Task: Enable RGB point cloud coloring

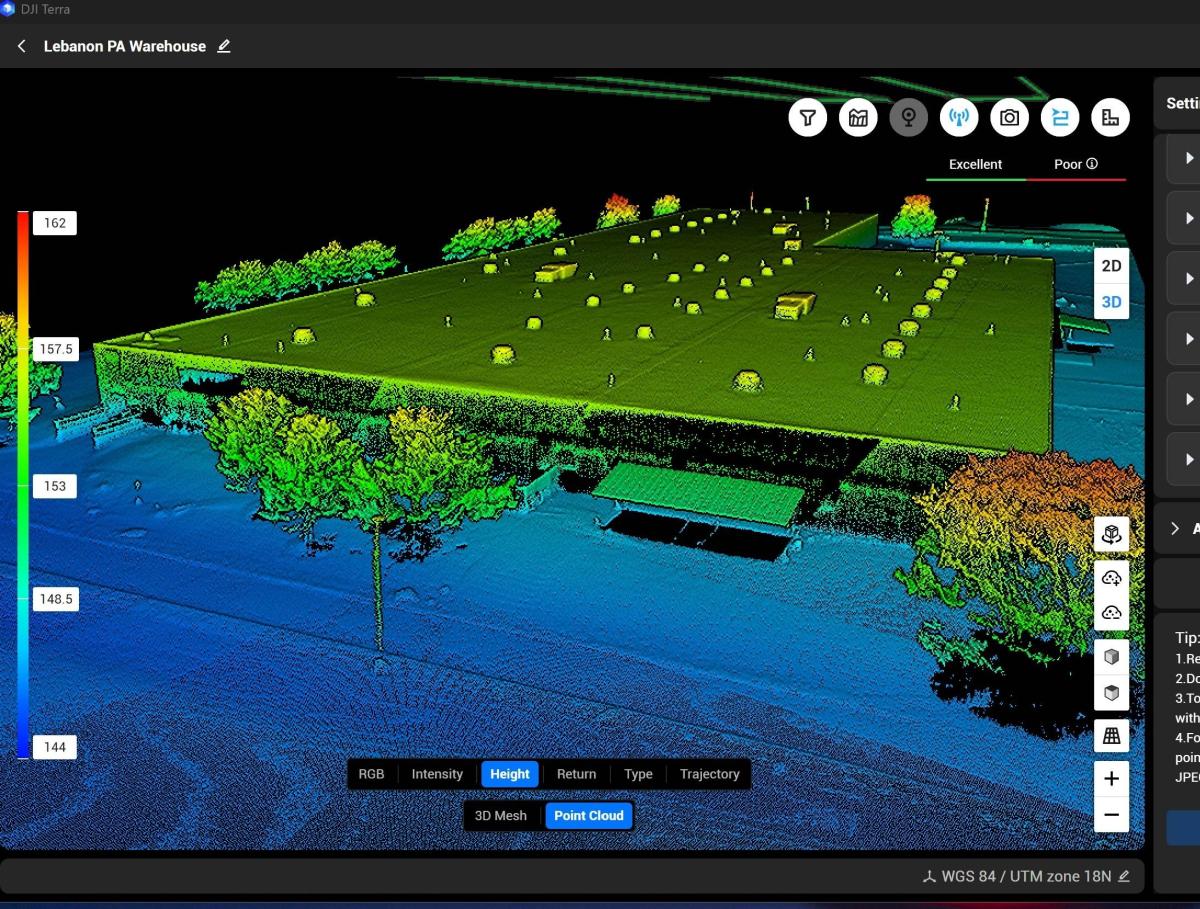Action: tap(371, 773)
